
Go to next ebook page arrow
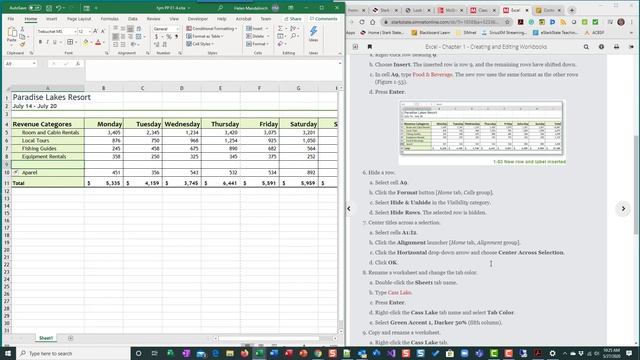tap(623, 209)
